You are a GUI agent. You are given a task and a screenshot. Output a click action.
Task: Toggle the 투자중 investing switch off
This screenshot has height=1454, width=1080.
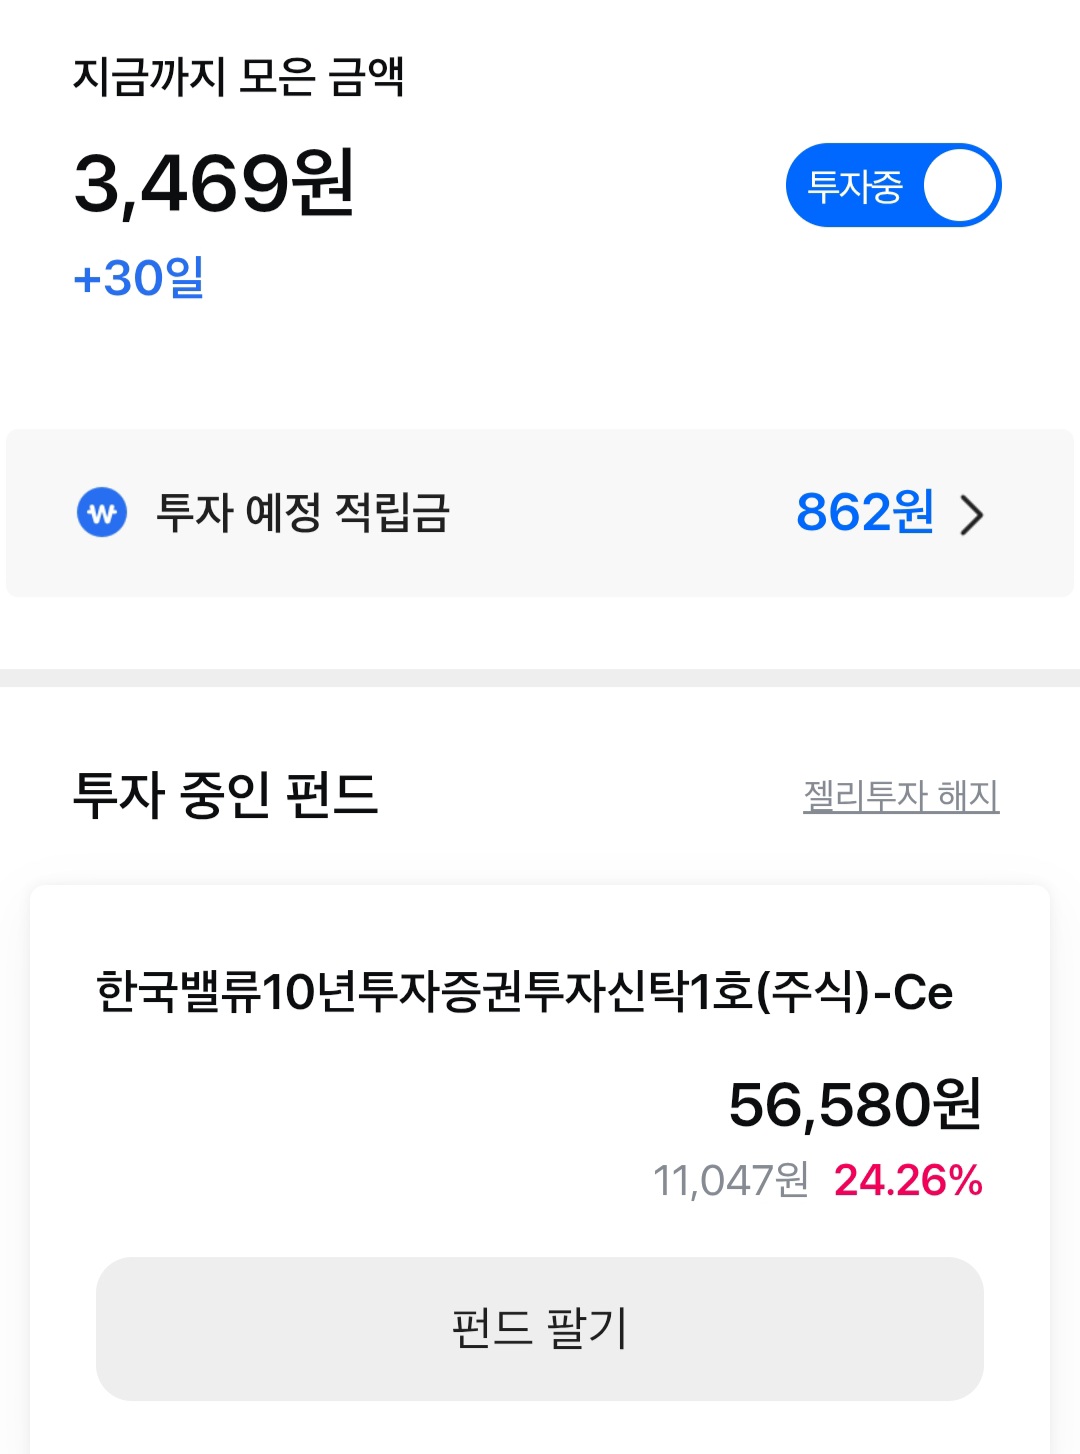893,185
